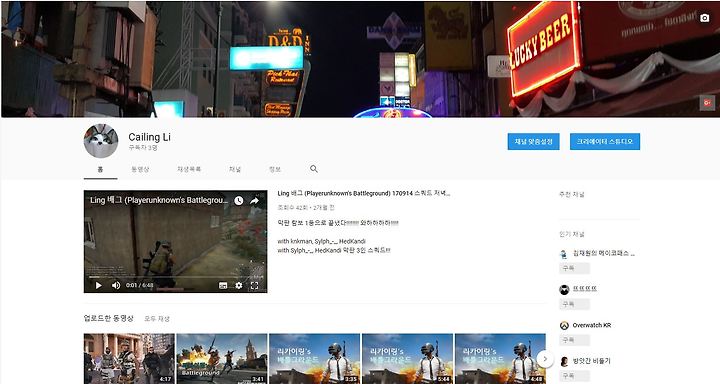This screenshot has width=720, height=384.
Task: Click the 구독자 3명 subscriber count text
Action: (x=143, y=148)
